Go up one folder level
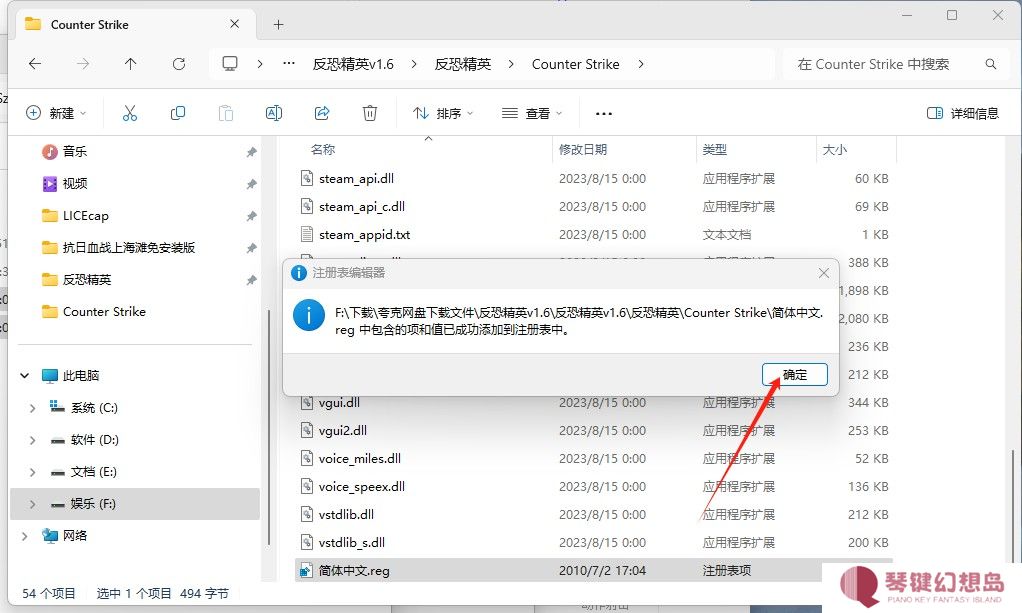 (x=130, y=64)
